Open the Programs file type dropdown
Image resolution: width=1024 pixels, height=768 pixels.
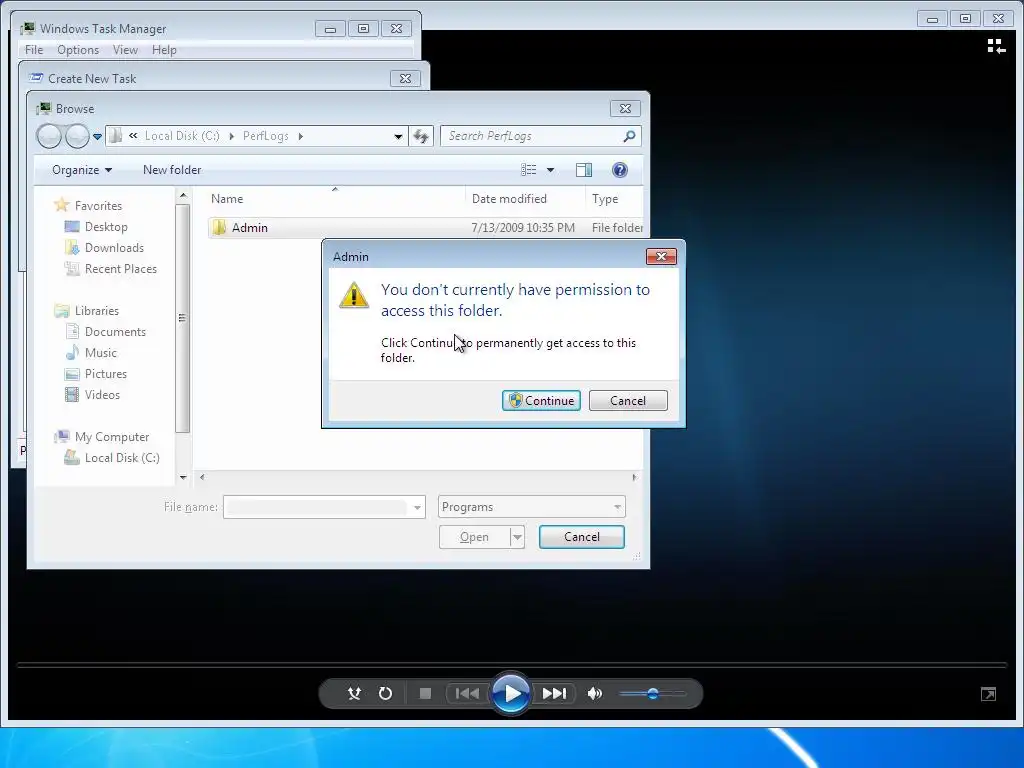532,507
